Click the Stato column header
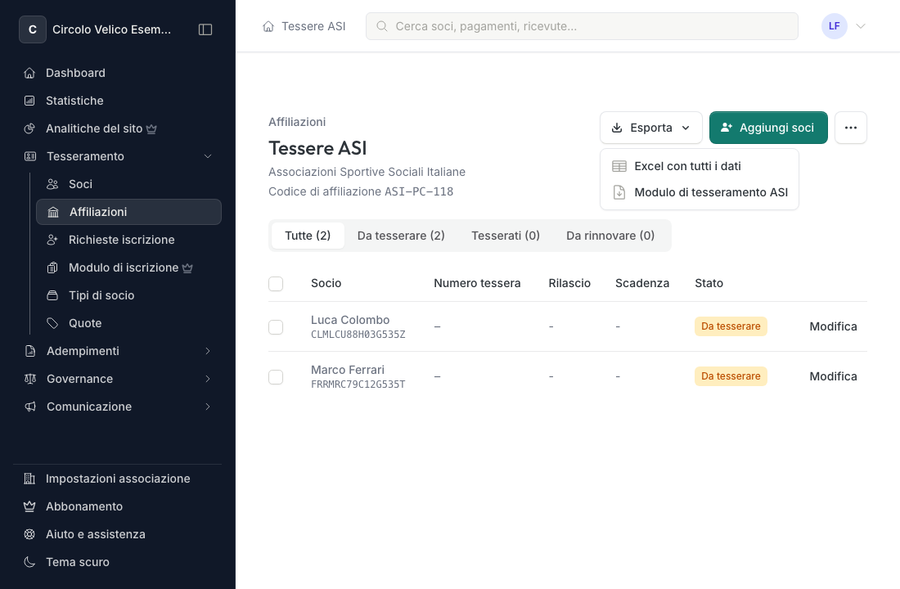The image size is (900, 589). click(x=709, y=284)
